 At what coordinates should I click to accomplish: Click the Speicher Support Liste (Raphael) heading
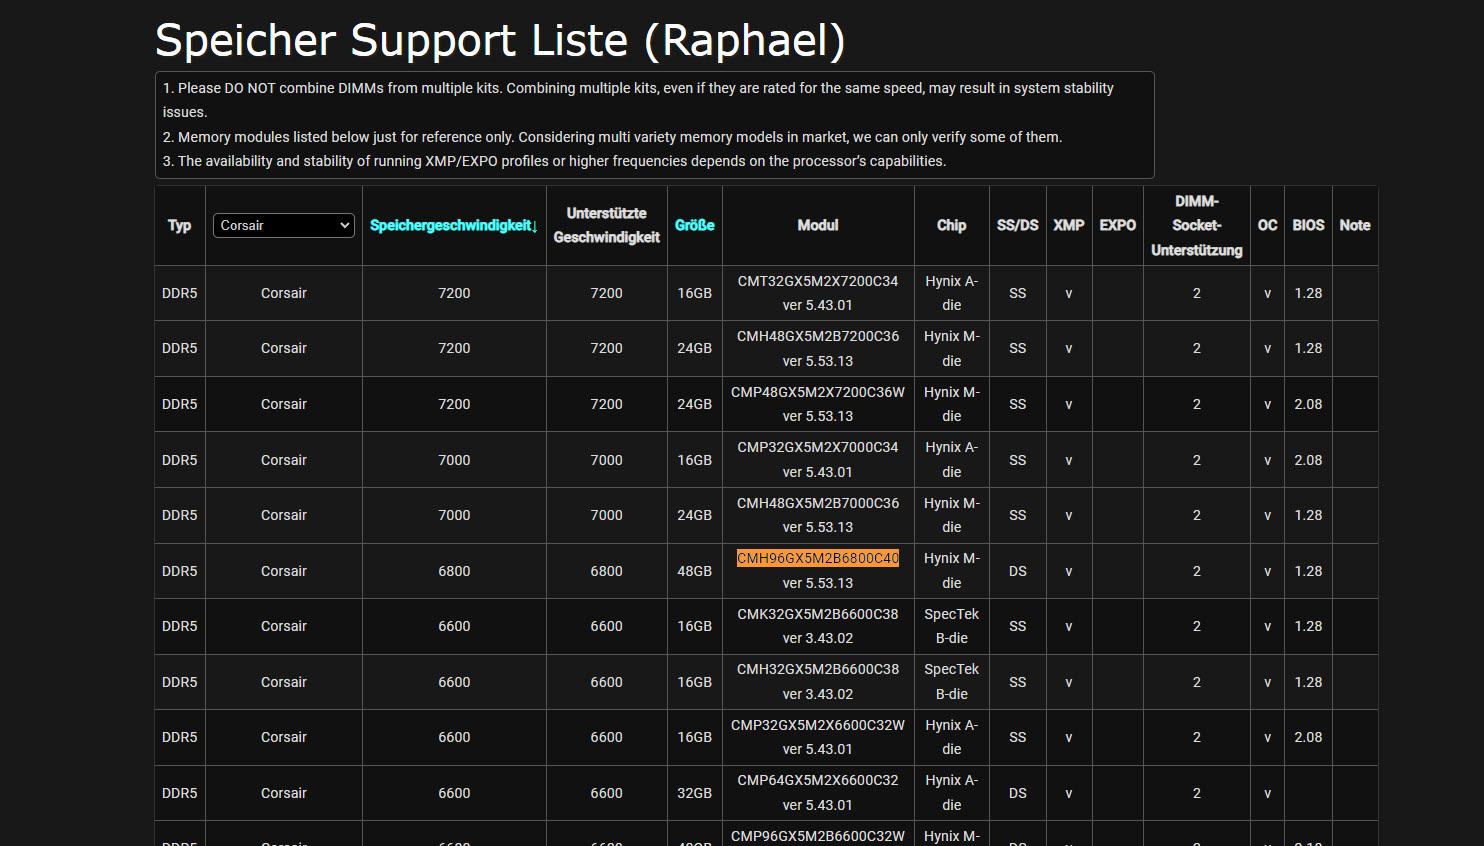500,41
